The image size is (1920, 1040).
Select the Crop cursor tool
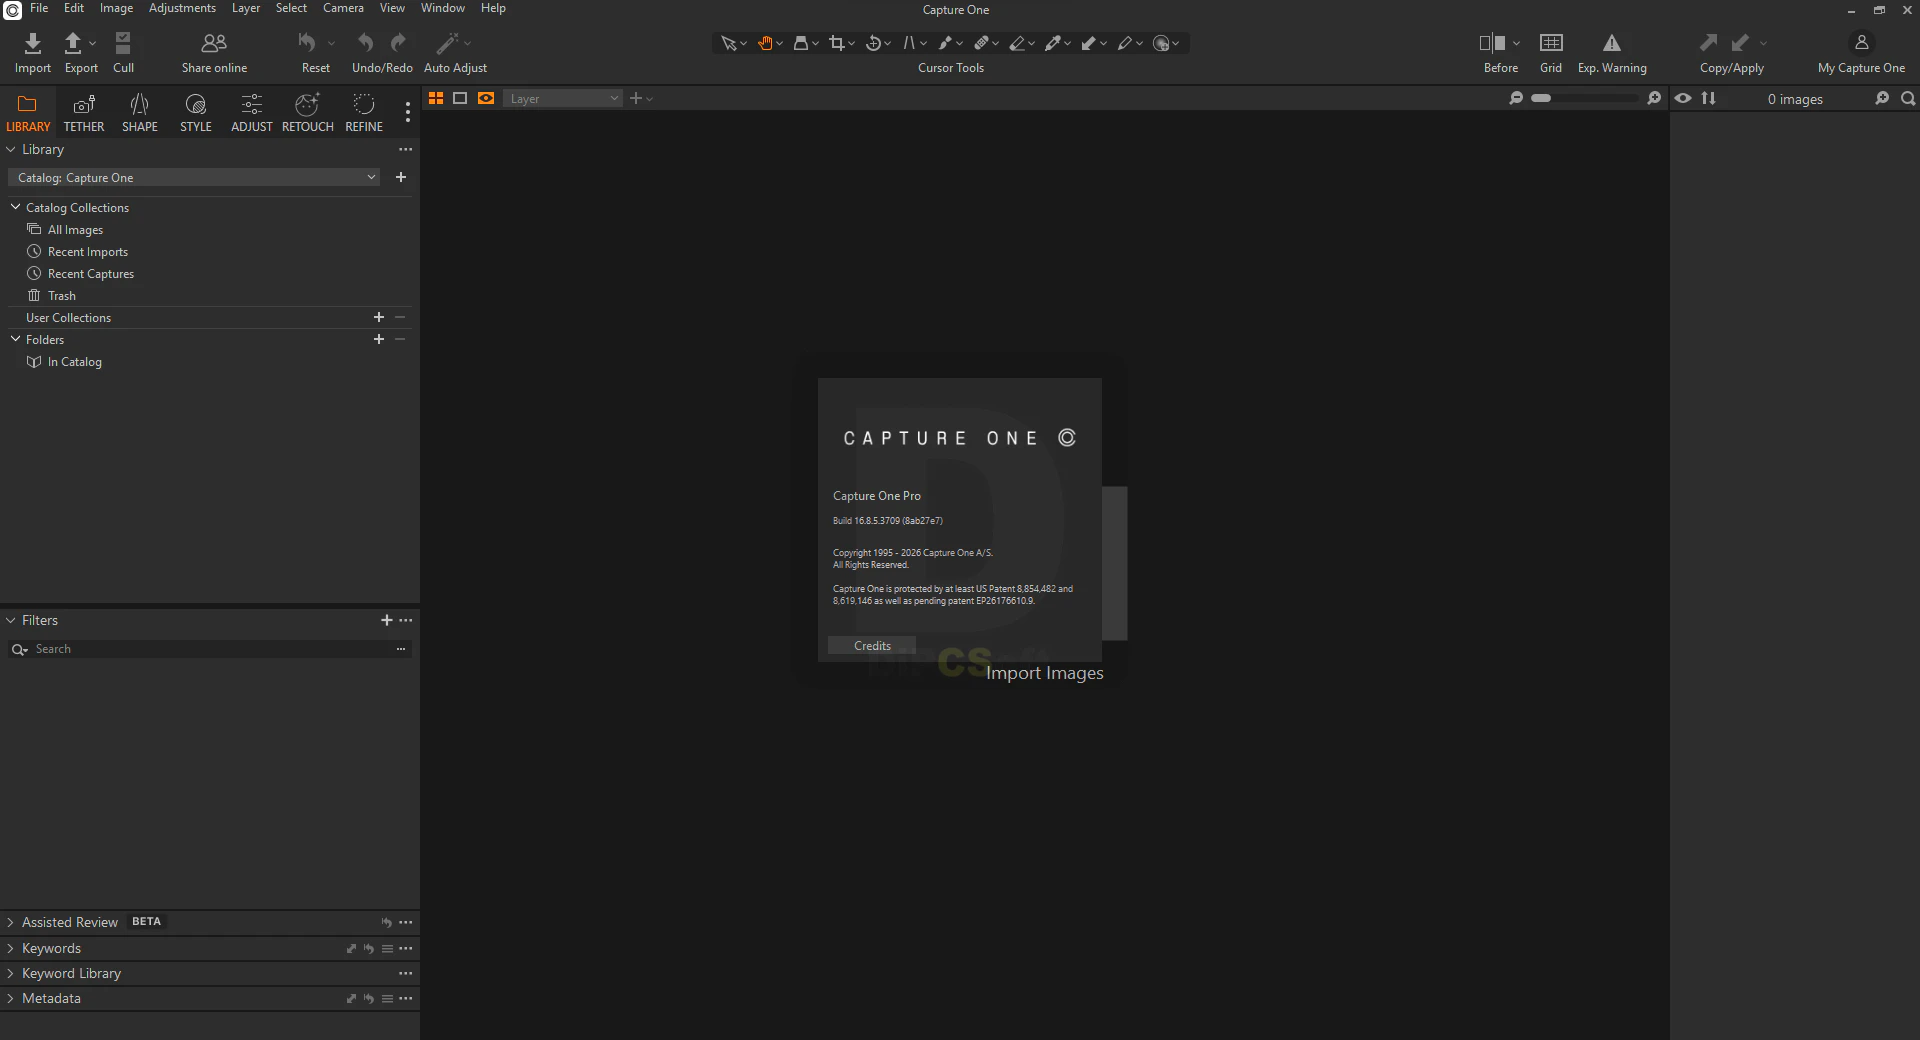point(837,43)
